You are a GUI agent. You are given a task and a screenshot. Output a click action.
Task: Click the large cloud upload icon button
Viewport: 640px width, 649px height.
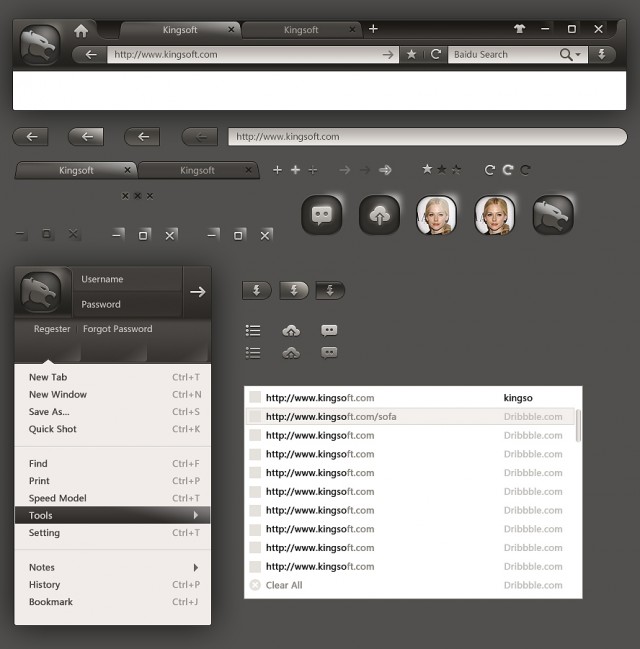(x=379, y=215)
